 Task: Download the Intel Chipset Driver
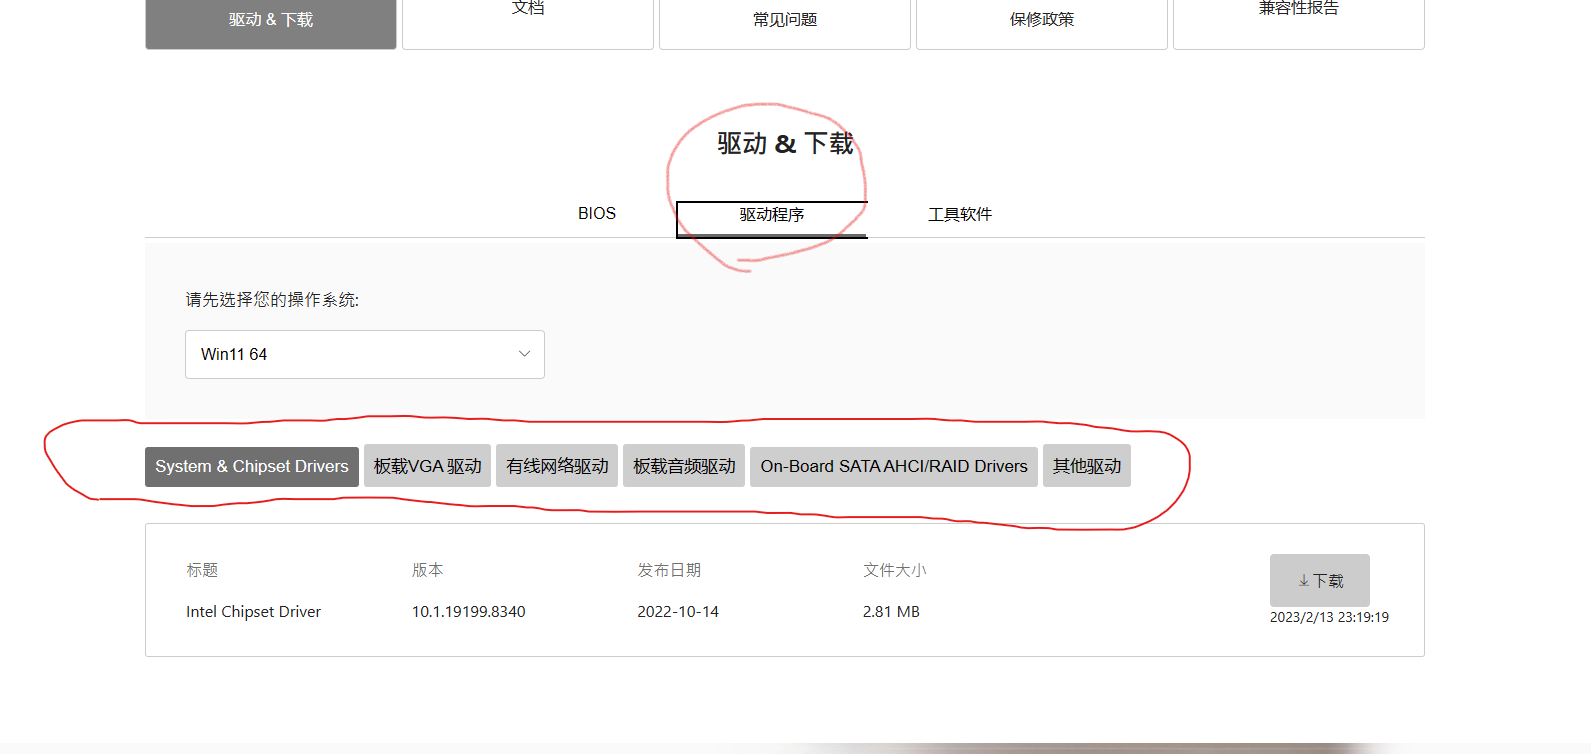(1320, 580)
